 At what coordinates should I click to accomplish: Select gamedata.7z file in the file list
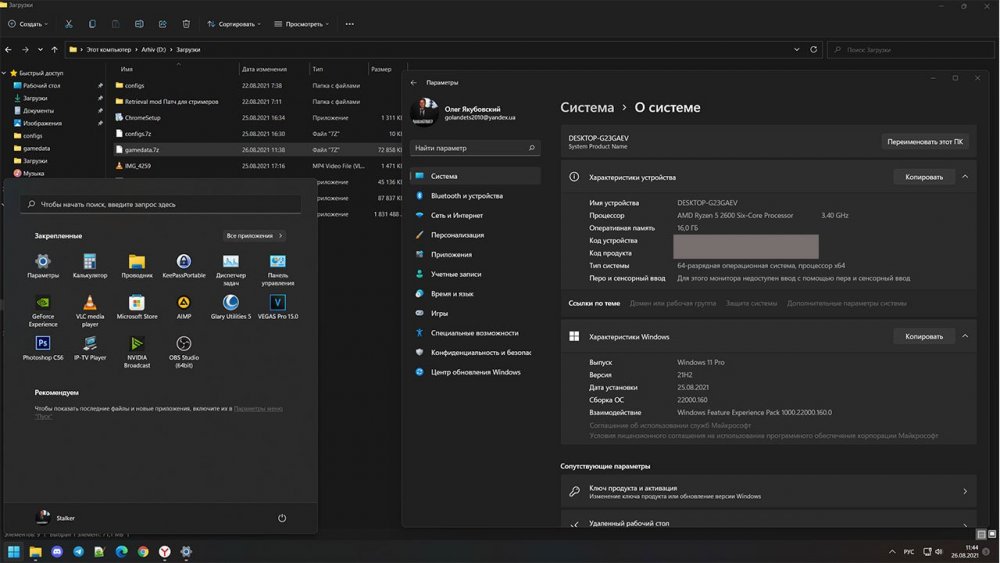(142, 149)
